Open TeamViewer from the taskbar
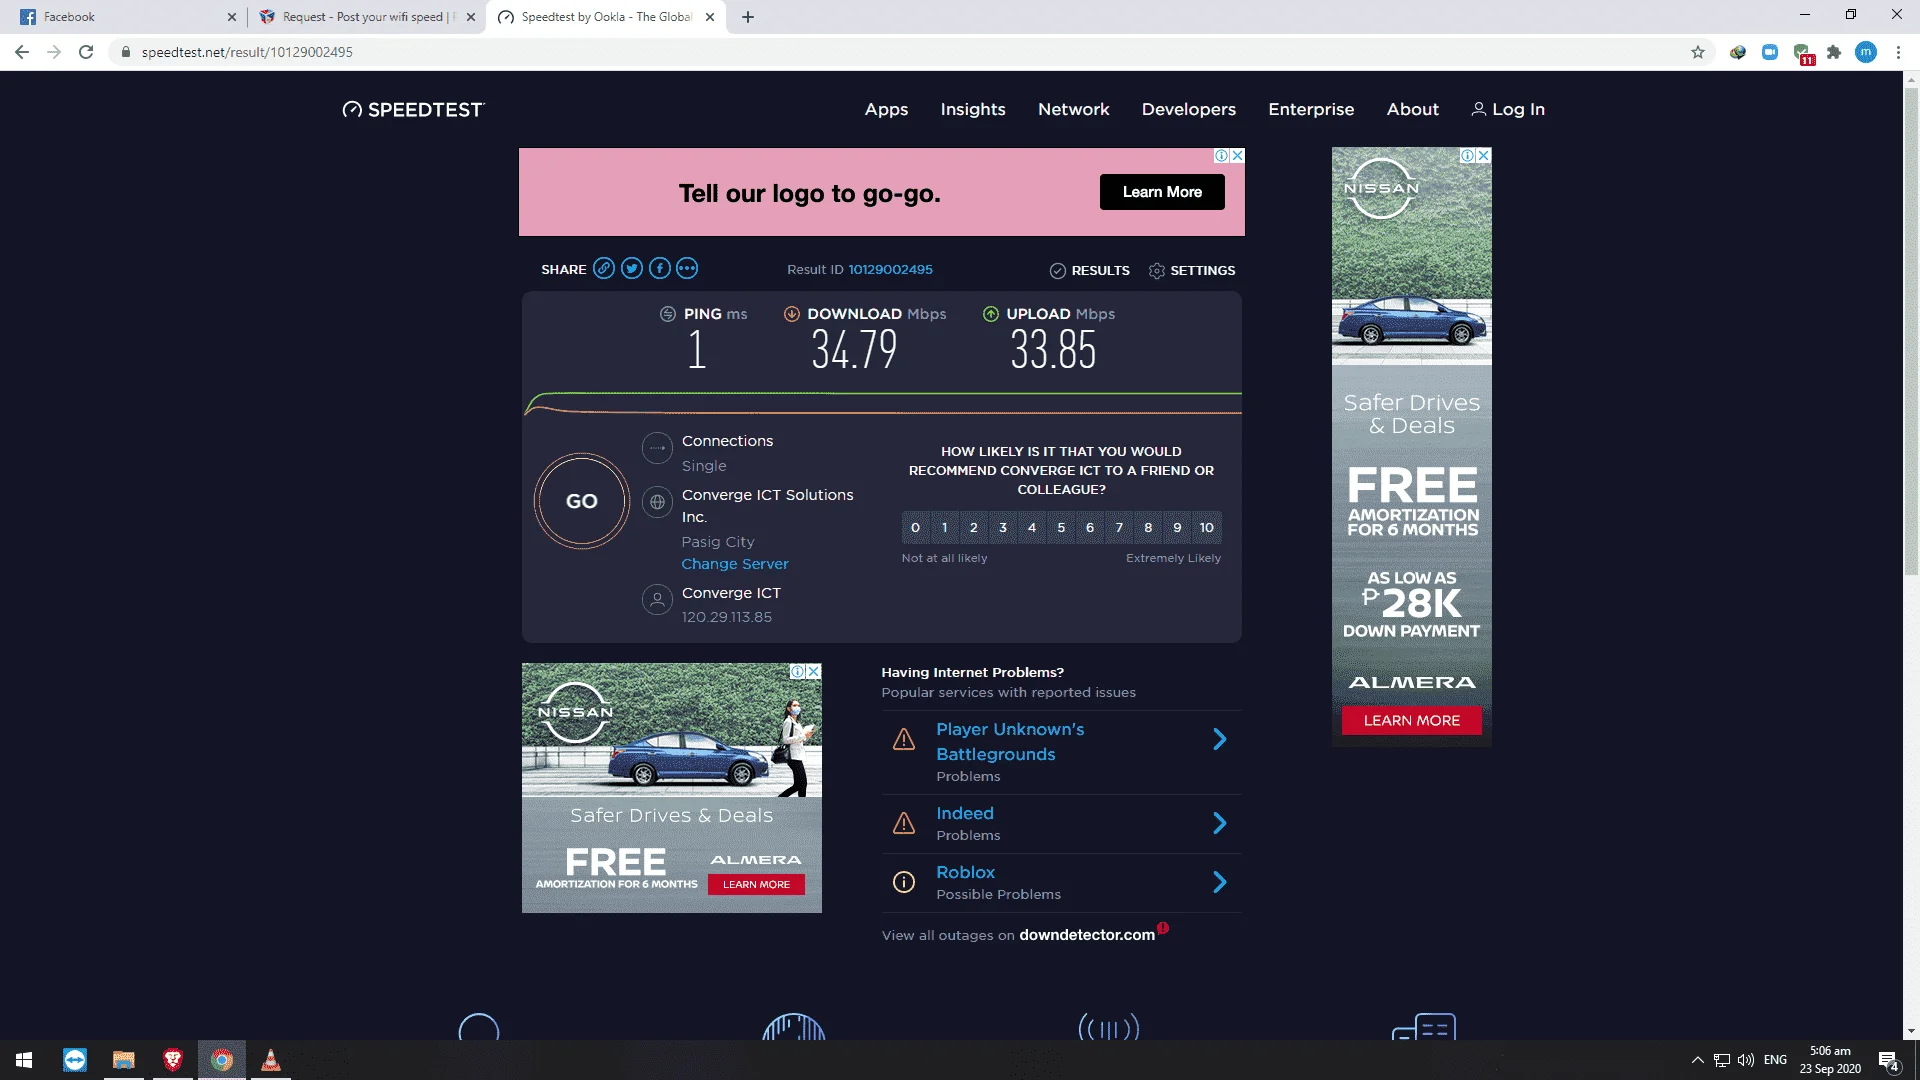The height and width of the screenshot is (1080, 1920). click(x=75, y=1060)
